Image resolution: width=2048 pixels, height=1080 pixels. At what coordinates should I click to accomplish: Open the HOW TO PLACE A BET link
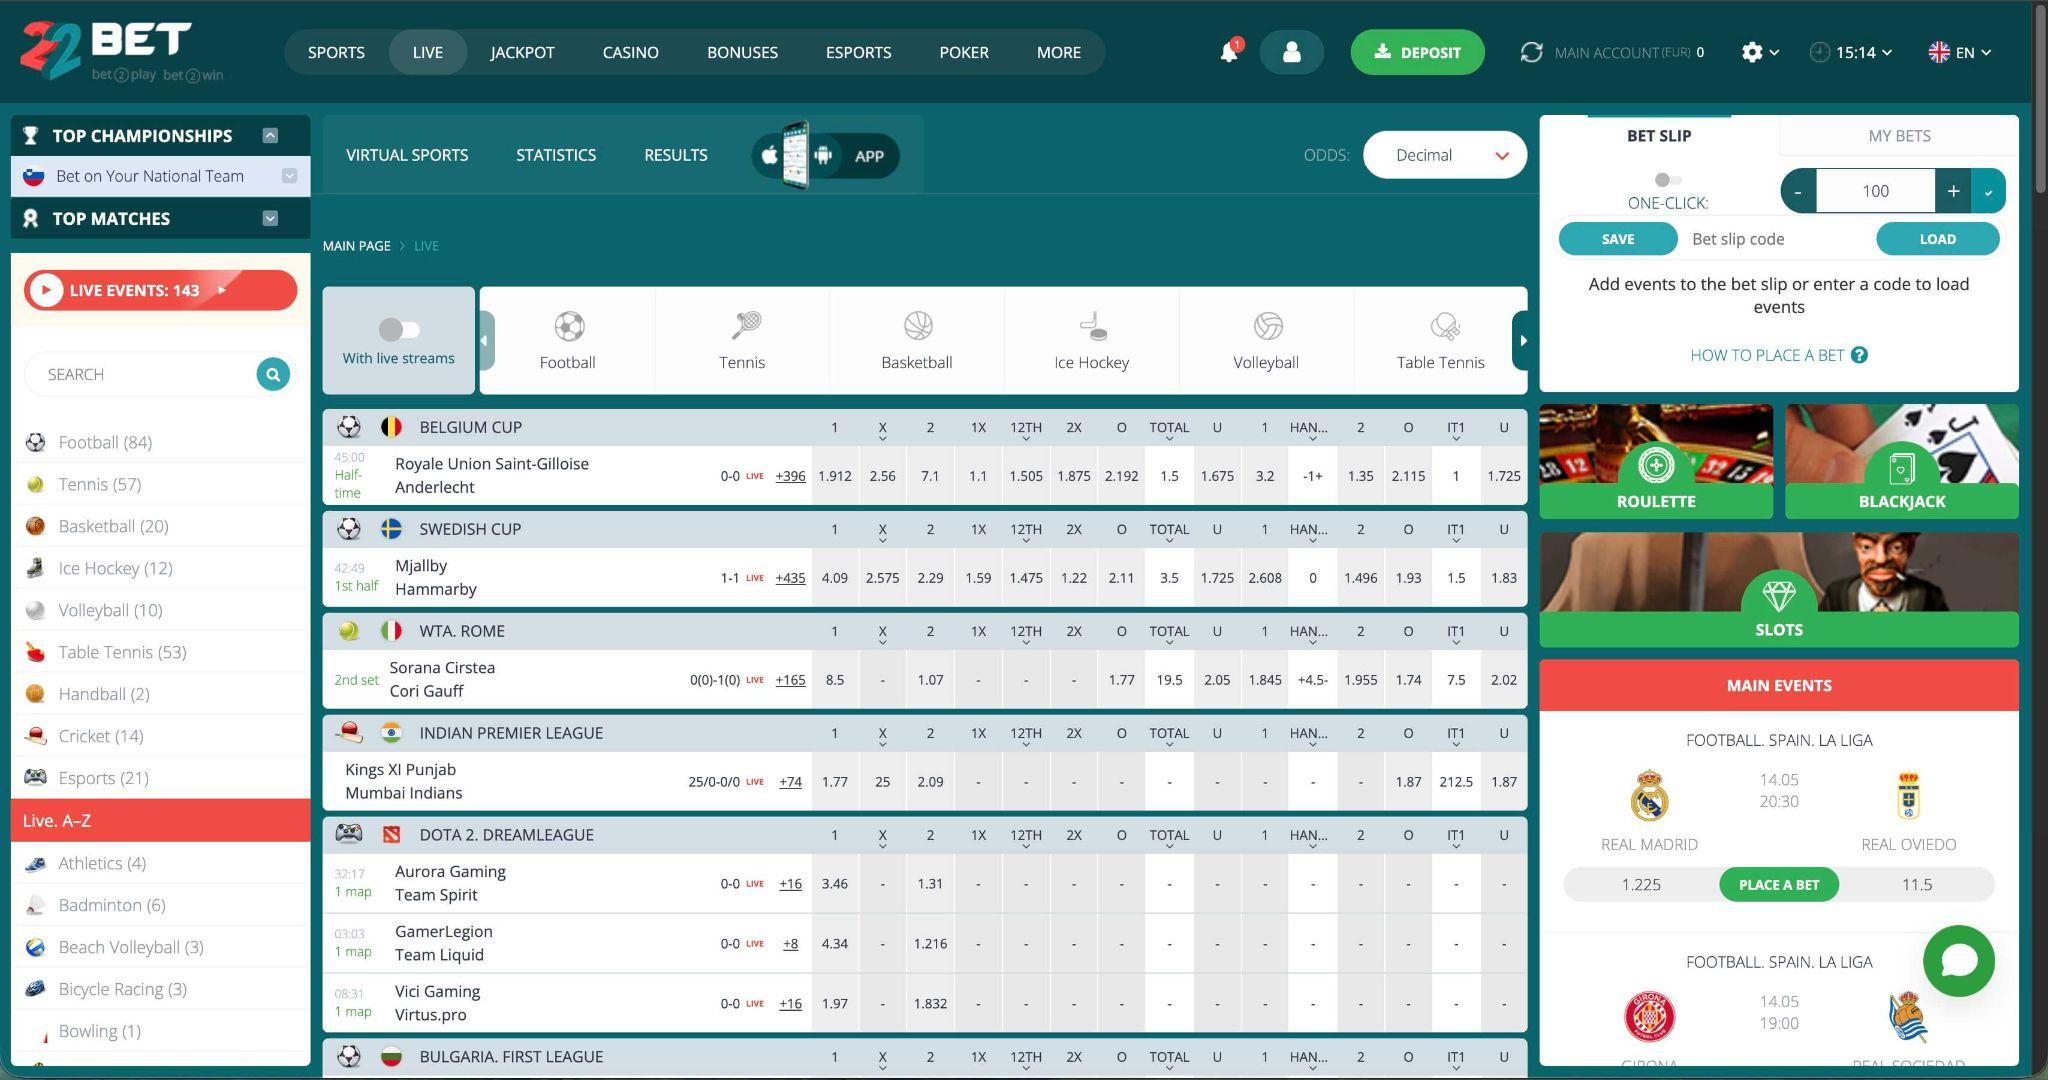[x=1767, y=355]
